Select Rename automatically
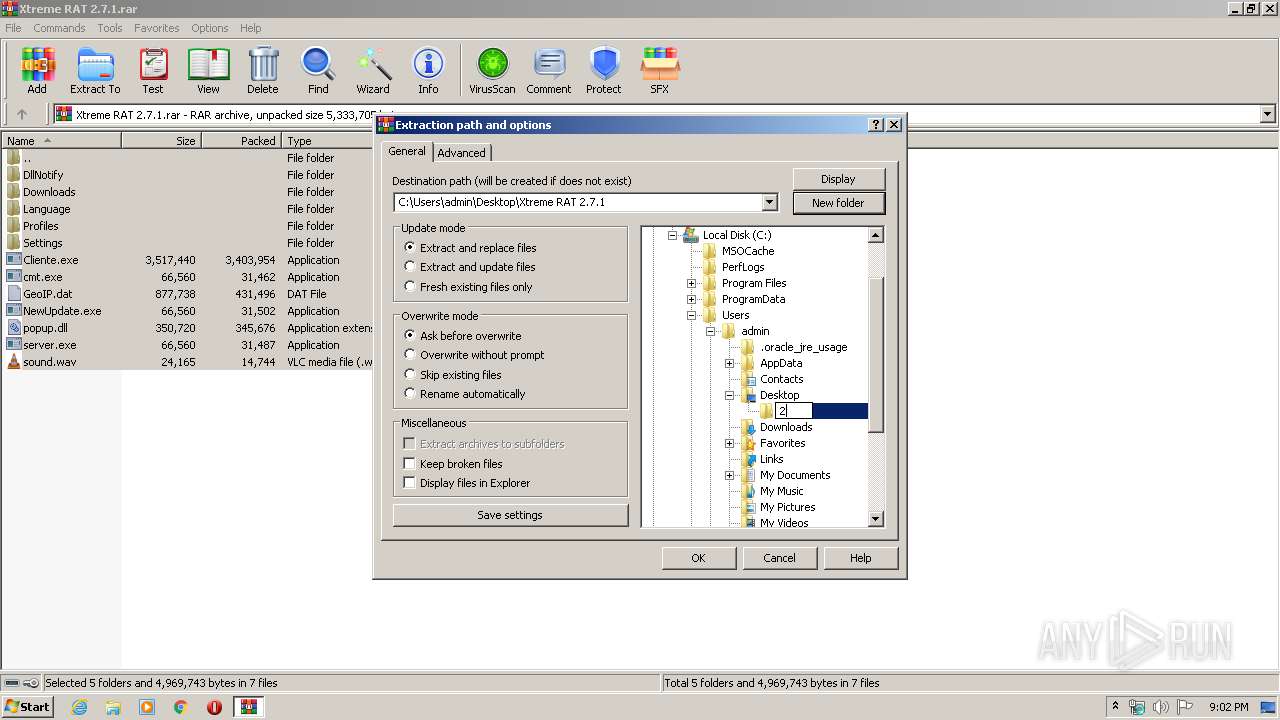Viewport: 1280px width, 720px height. coord(410,394)
